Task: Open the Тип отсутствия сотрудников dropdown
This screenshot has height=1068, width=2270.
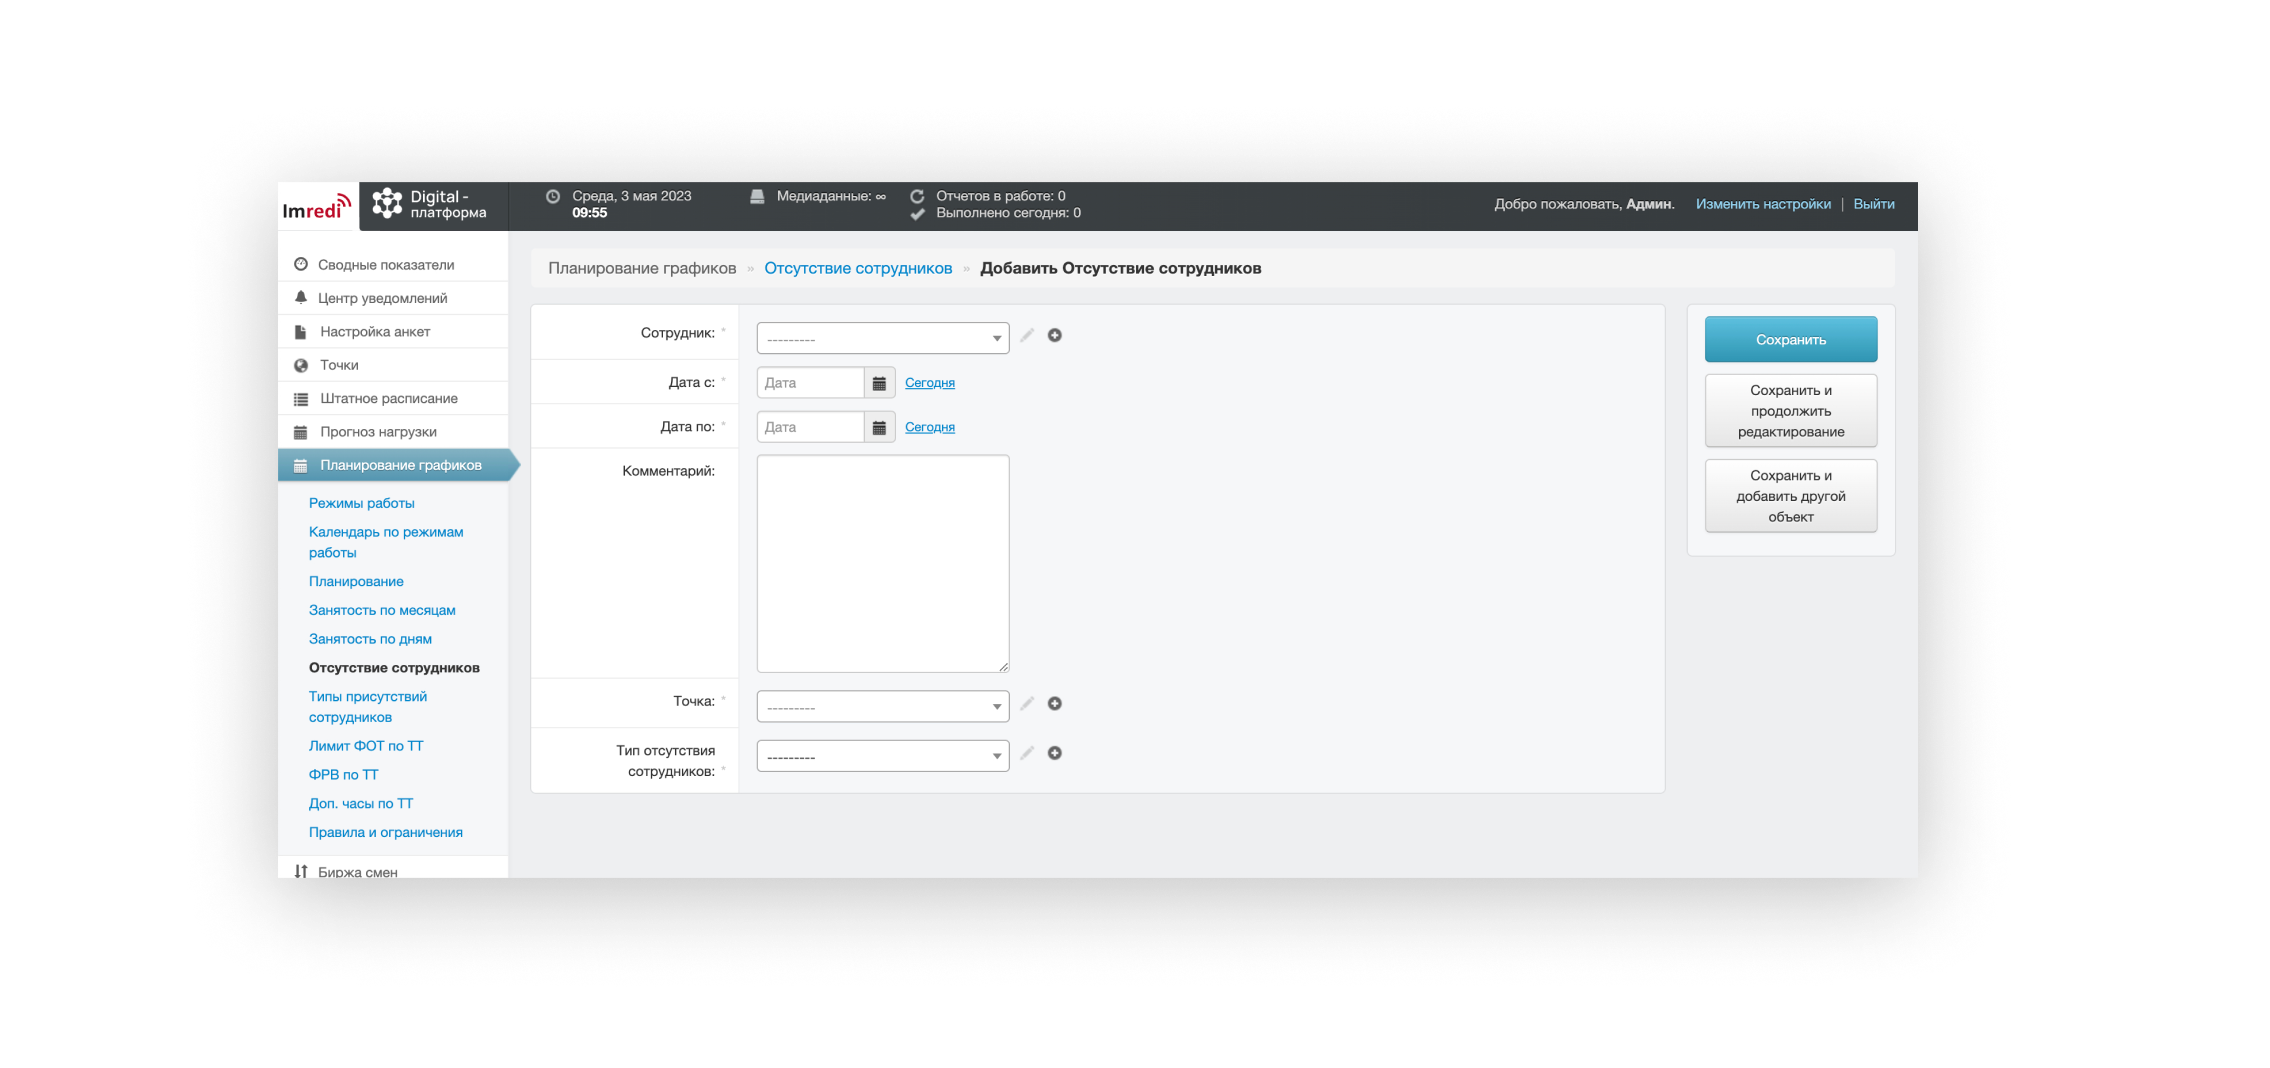Action: 883,756
